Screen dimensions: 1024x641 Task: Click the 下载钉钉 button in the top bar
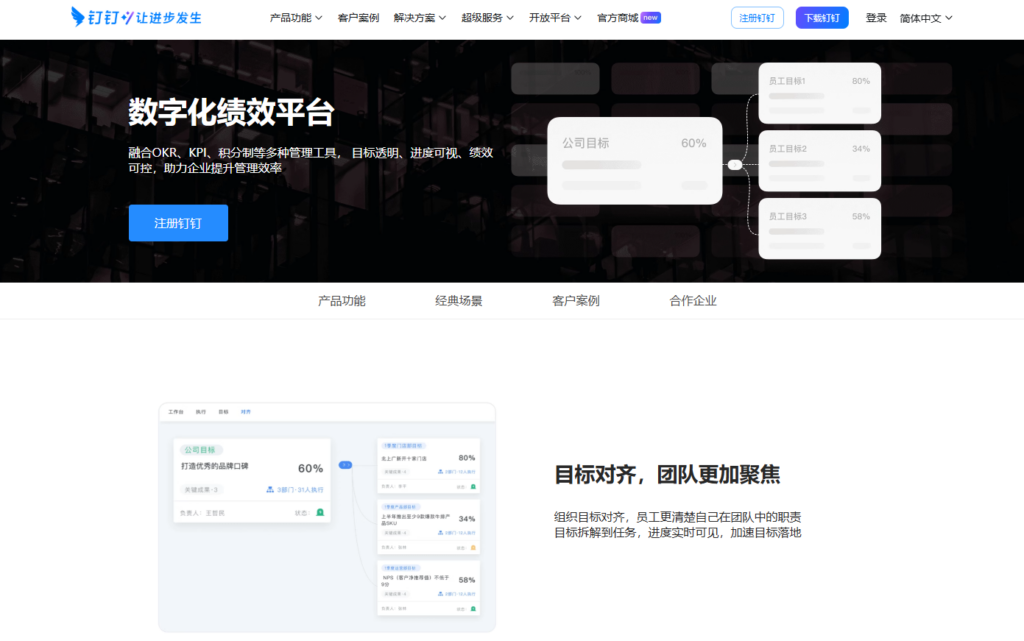(x=821, y=17)
